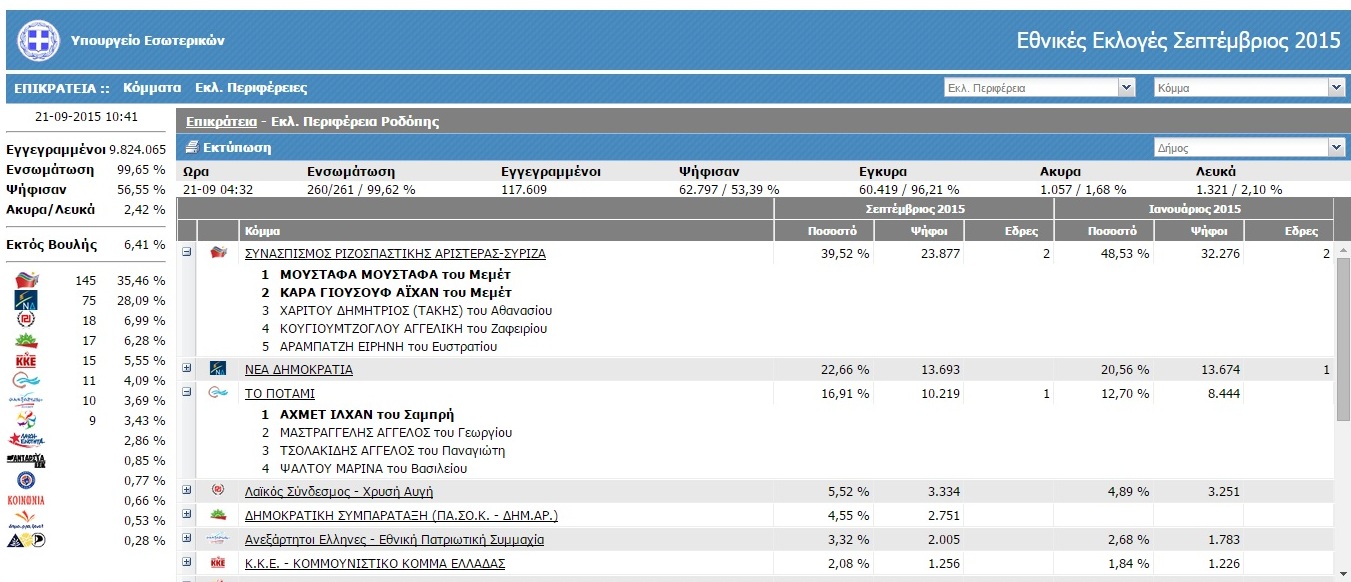Click the Golden Dawn logo in the results table

(x=218, y=491)
